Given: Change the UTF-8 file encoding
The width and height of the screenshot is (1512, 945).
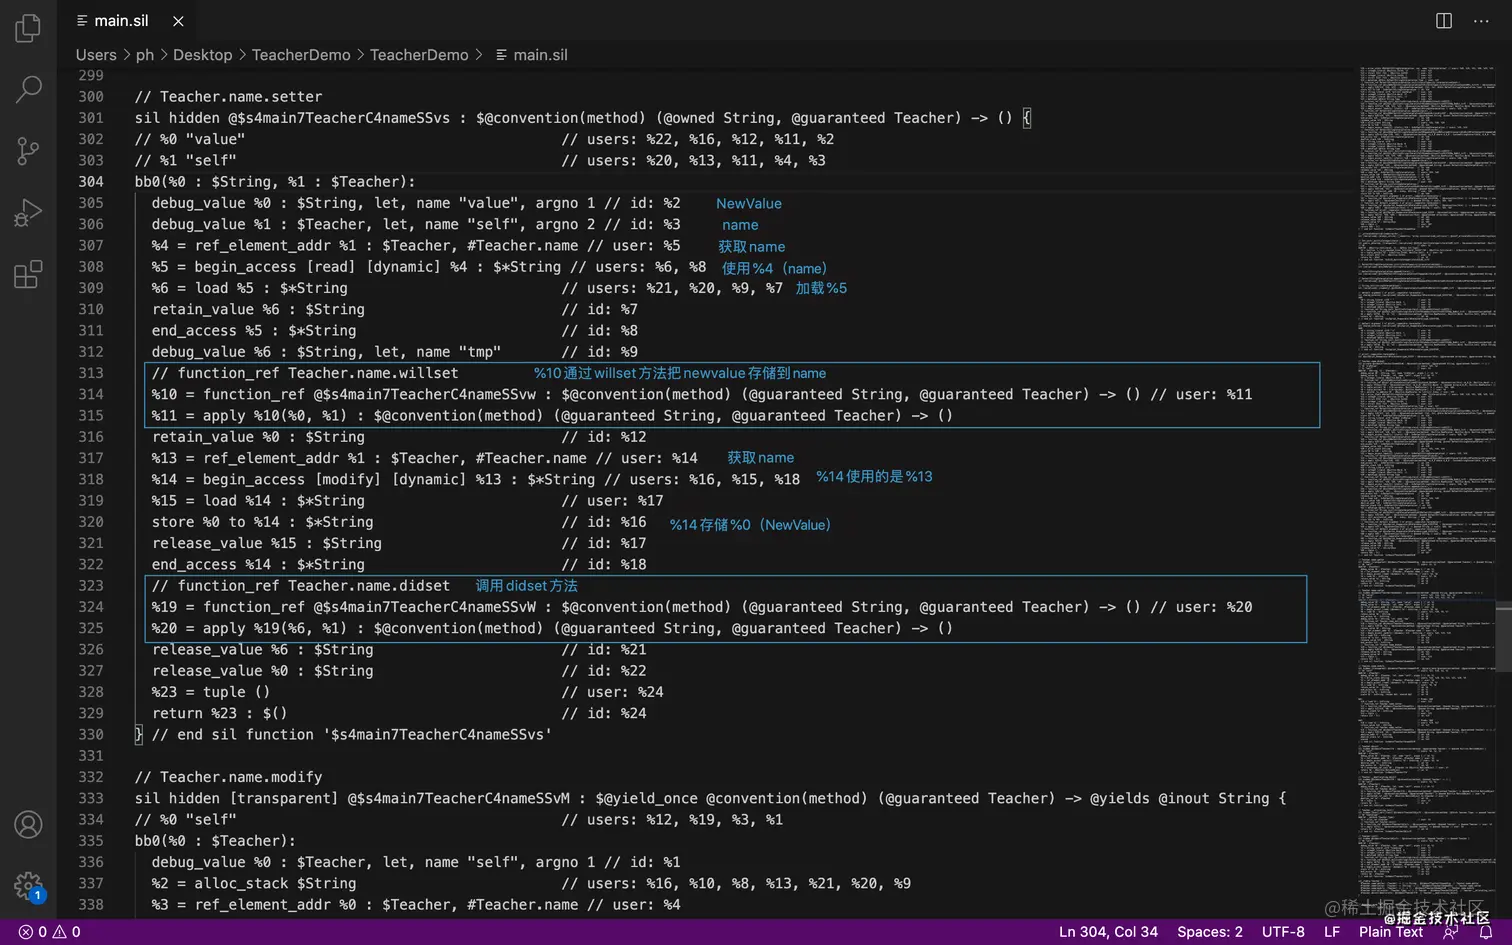Looking at the screenshot, I should pyautogui.click(x=1283, y=932).
